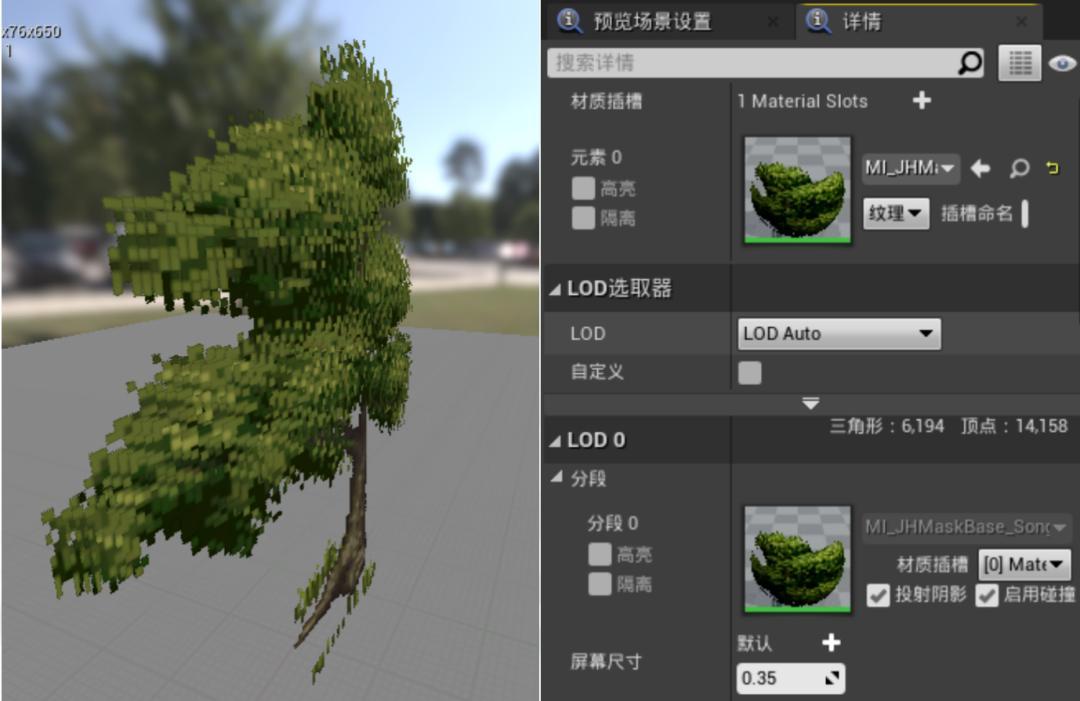Collapse the LOD 0 section
Screen dimensions: 1080x701
(x=556, y=440)
